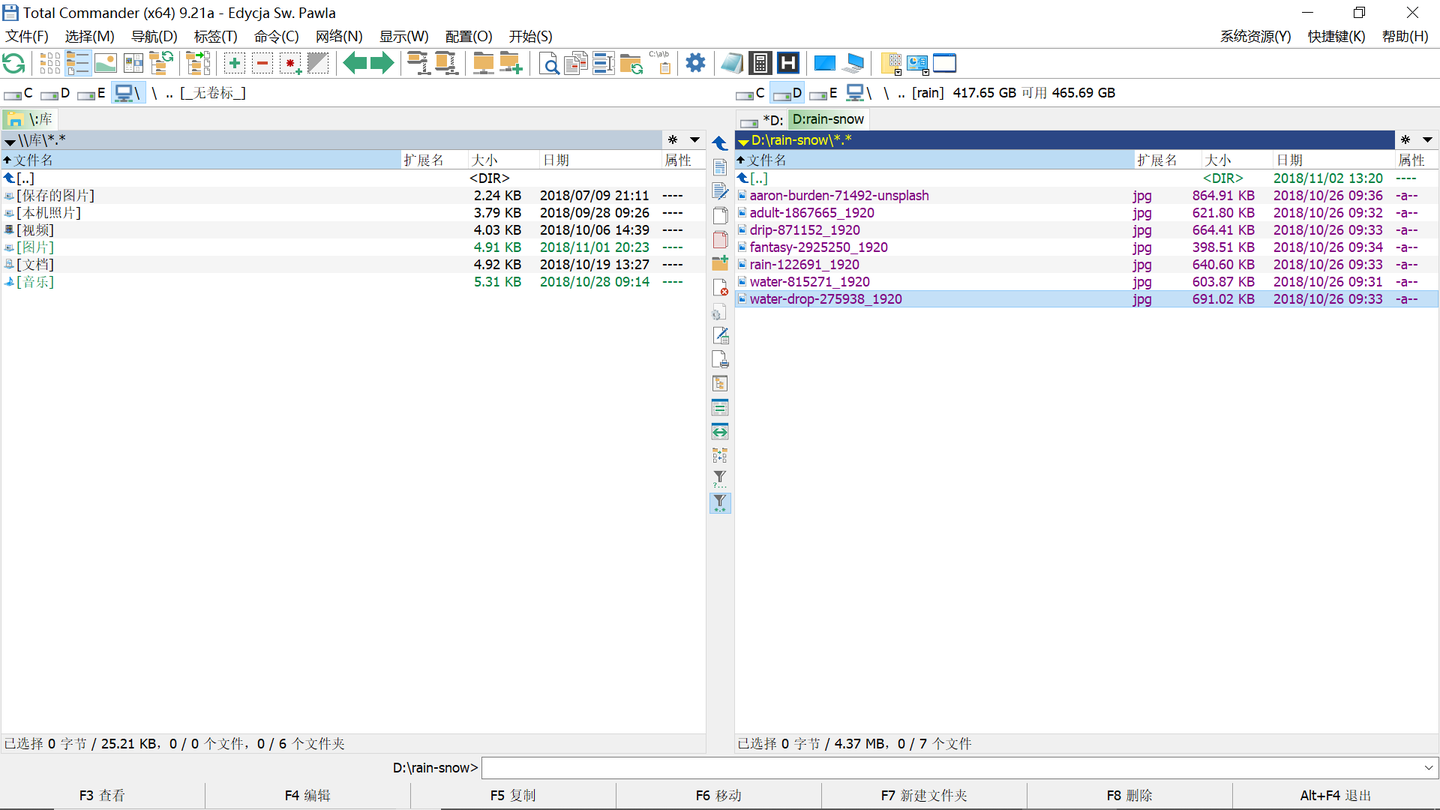Screen dimensions: 1440x810
Task: Select drive D button in the right panel
Action: point(788,93)
